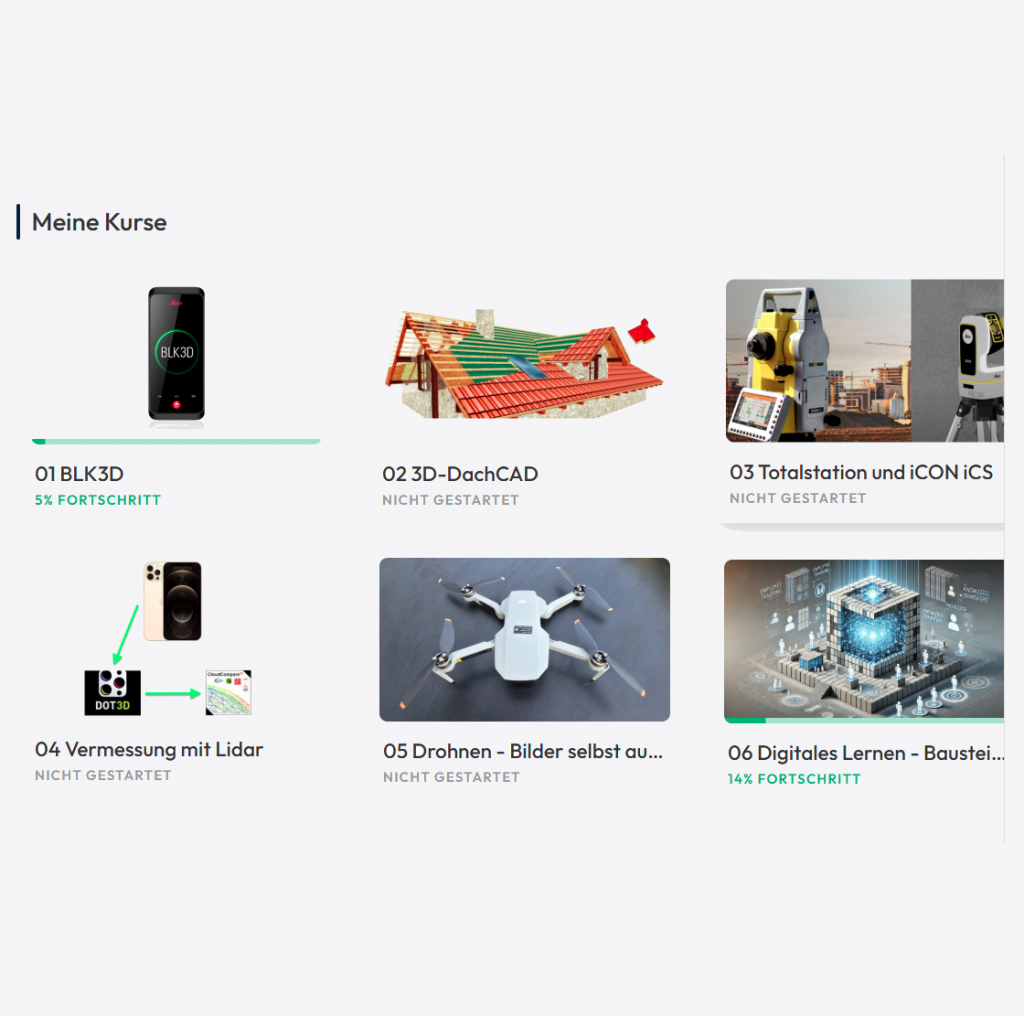
Task: Open course title 01 BLK3D
Action: (79, 474)
